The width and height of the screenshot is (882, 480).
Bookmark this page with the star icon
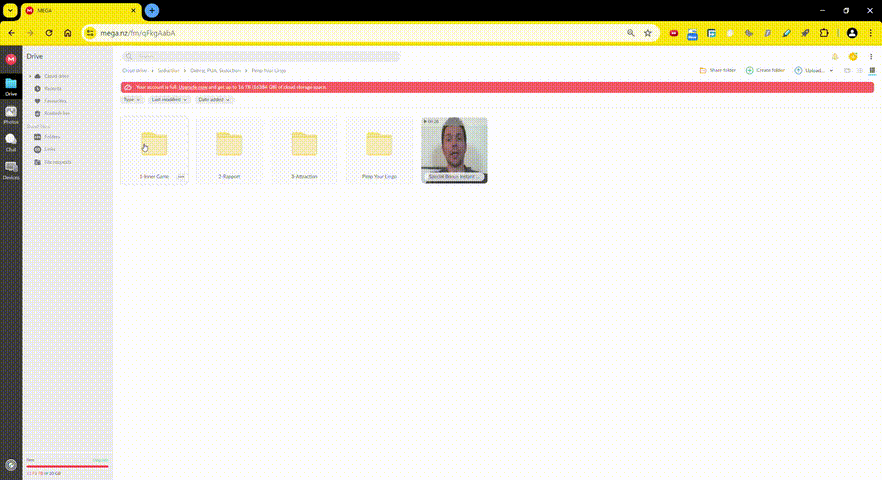(x=648, y=33)
